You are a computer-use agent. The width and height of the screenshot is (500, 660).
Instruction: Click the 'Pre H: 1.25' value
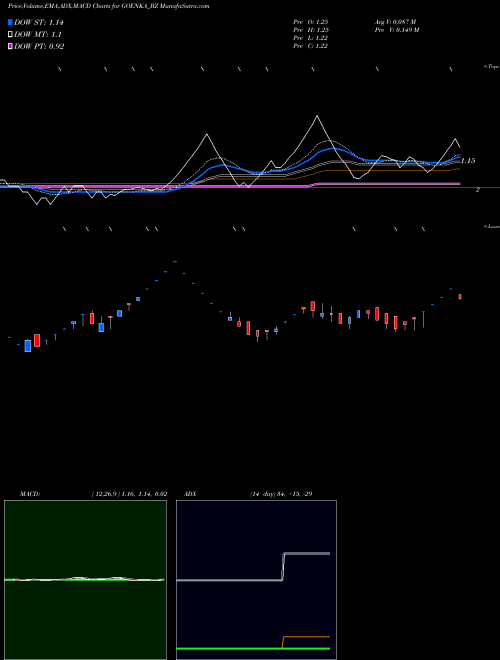(x=311, y=30)
